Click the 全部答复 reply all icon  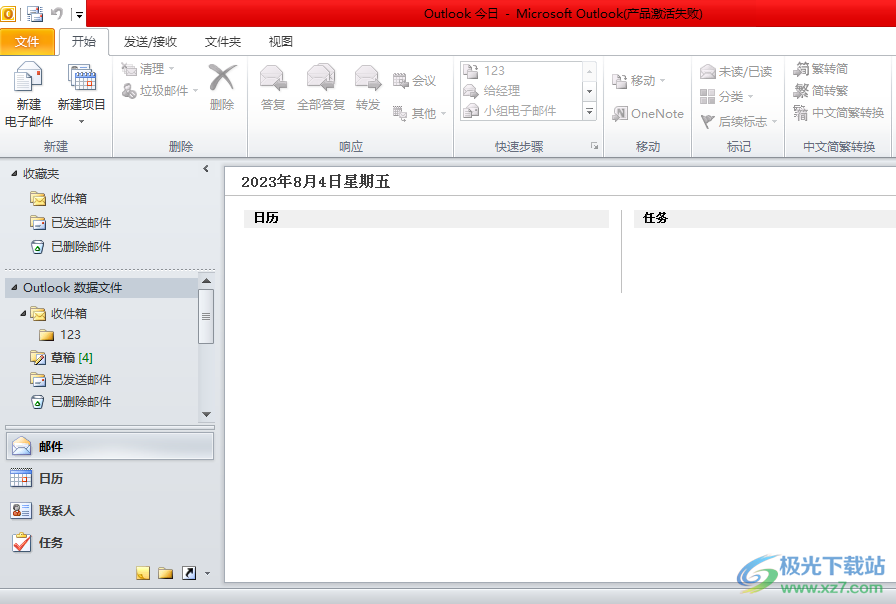coord(321,78)
